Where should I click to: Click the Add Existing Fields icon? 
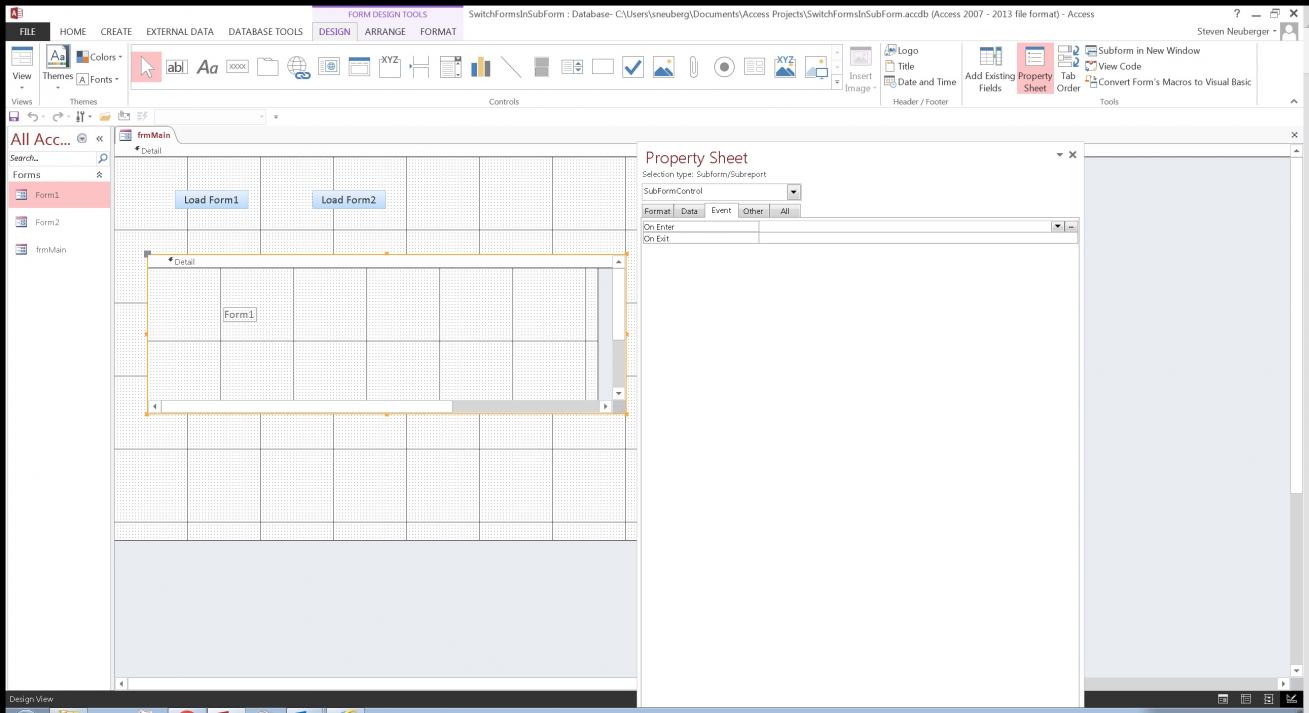pos(989,70)
